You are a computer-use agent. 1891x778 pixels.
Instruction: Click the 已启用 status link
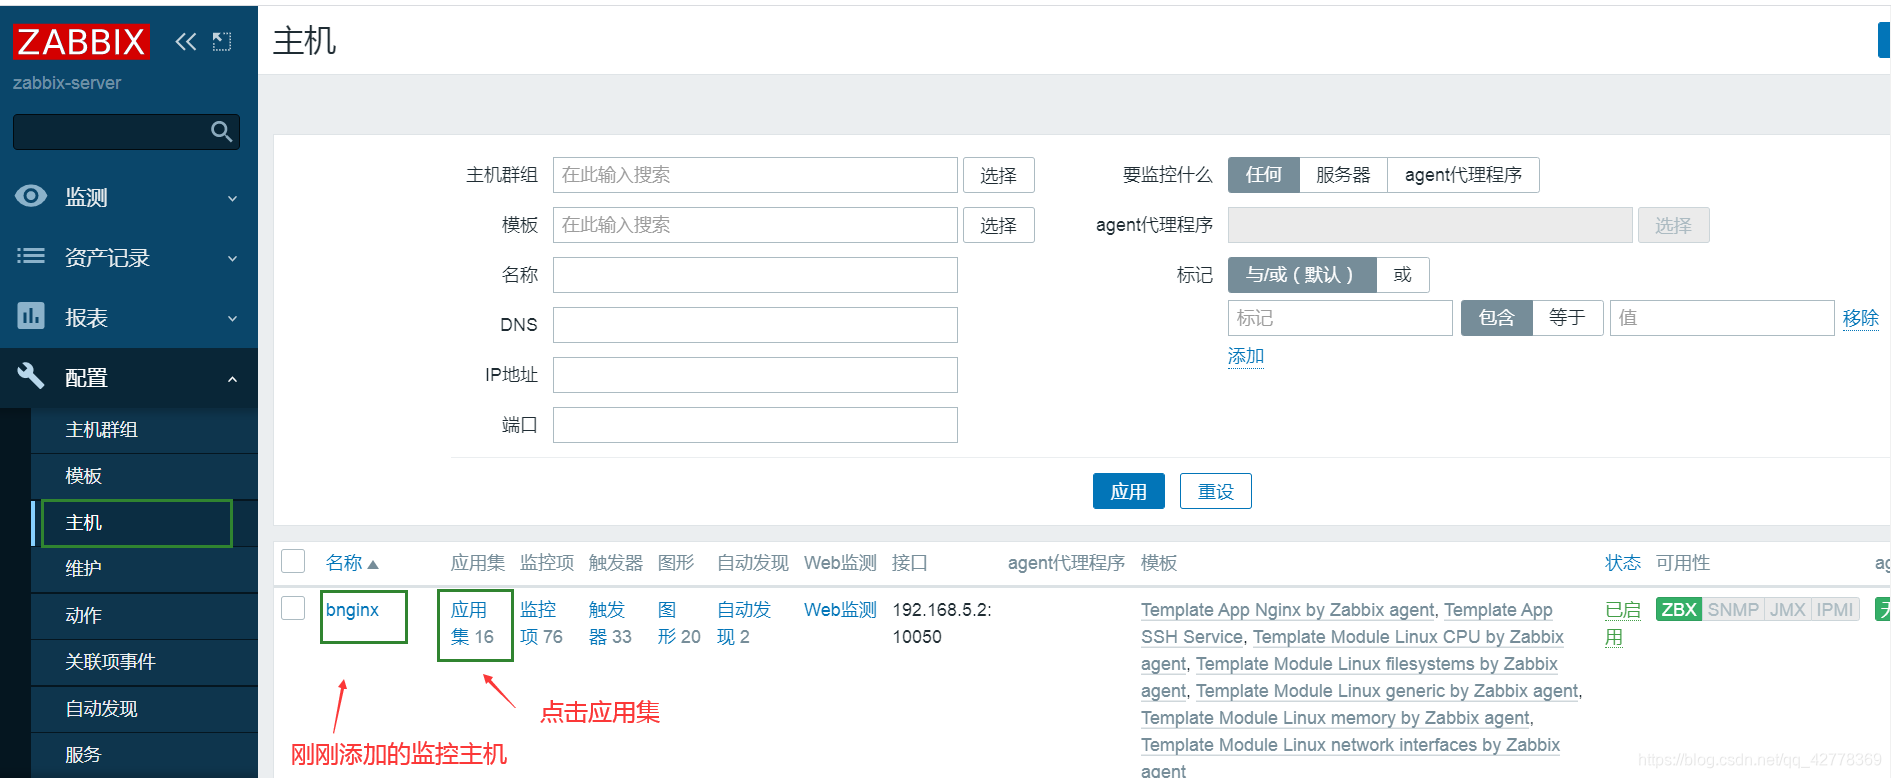click(1622, 623)
